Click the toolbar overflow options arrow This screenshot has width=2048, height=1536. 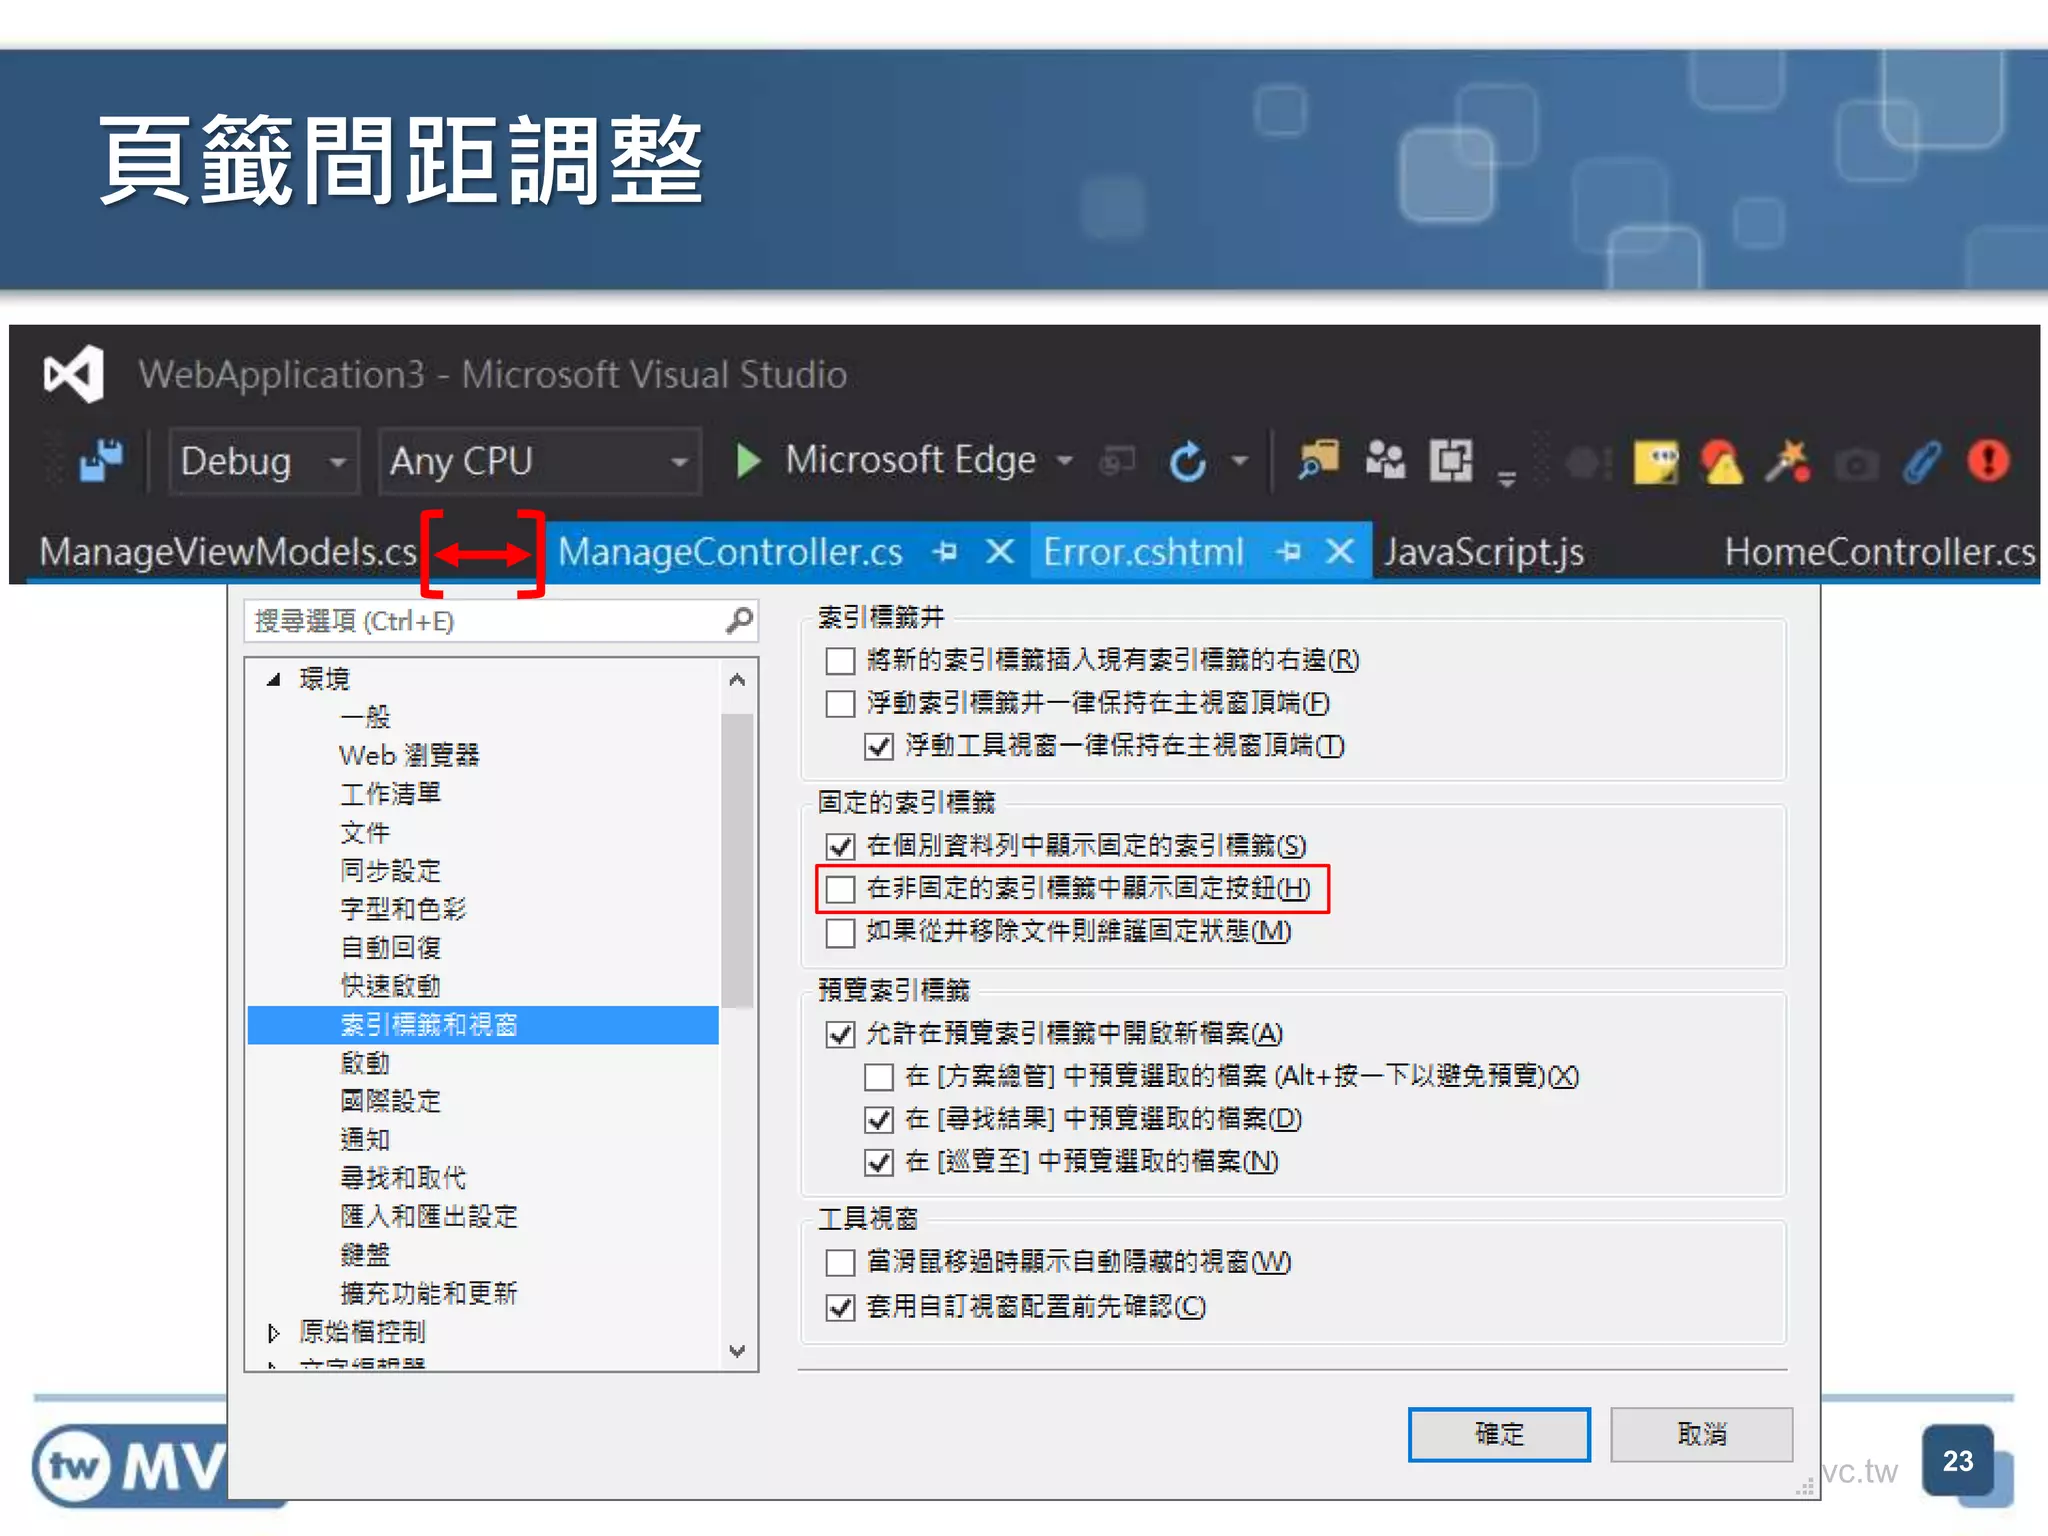pos(1507,480)
